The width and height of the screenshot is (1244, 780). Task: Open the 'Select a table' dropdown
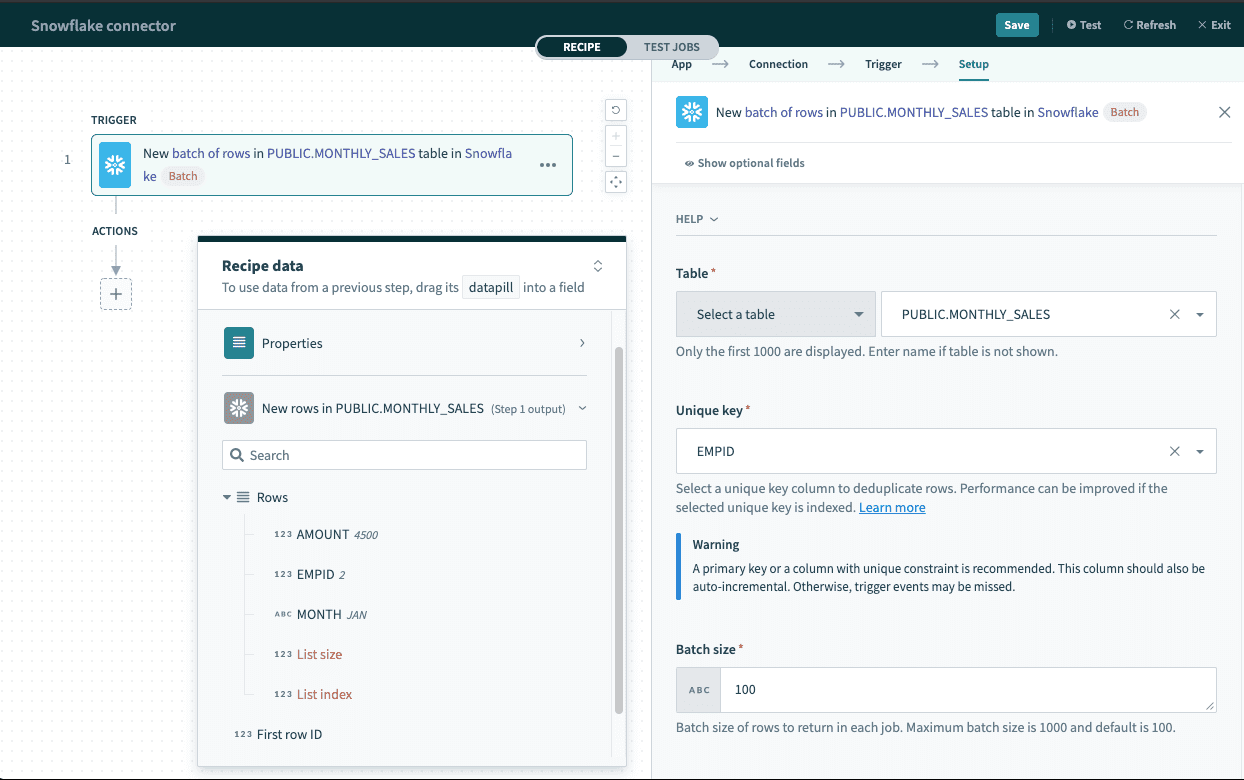click(x=776, y=314)
